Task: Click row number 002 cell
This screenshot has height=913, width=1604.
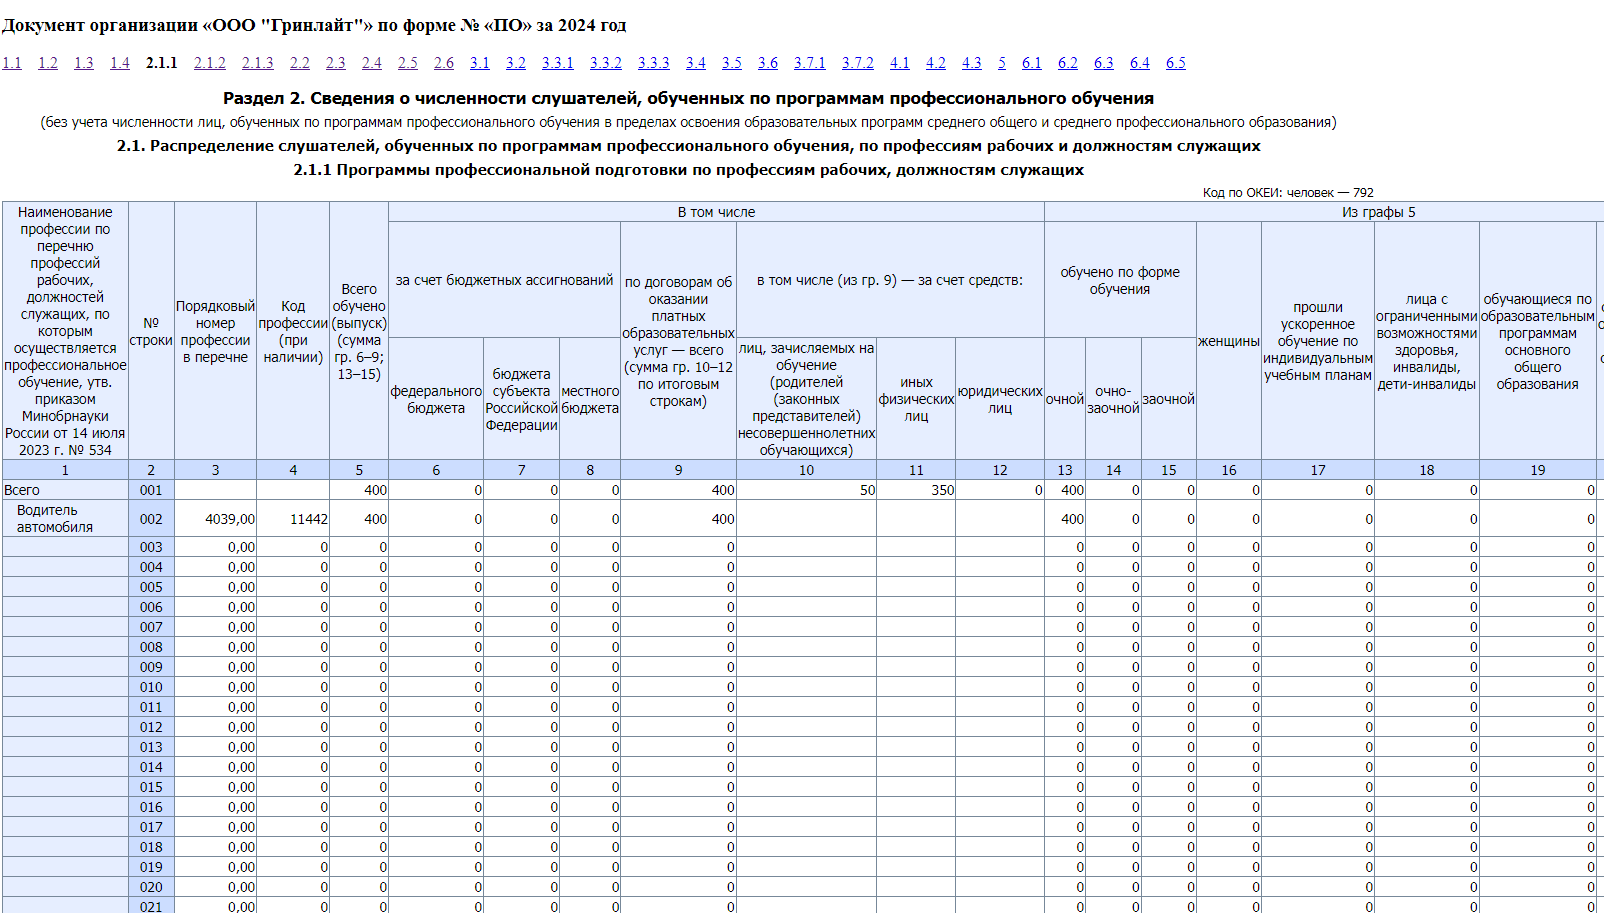Action: tap(151, 518)
